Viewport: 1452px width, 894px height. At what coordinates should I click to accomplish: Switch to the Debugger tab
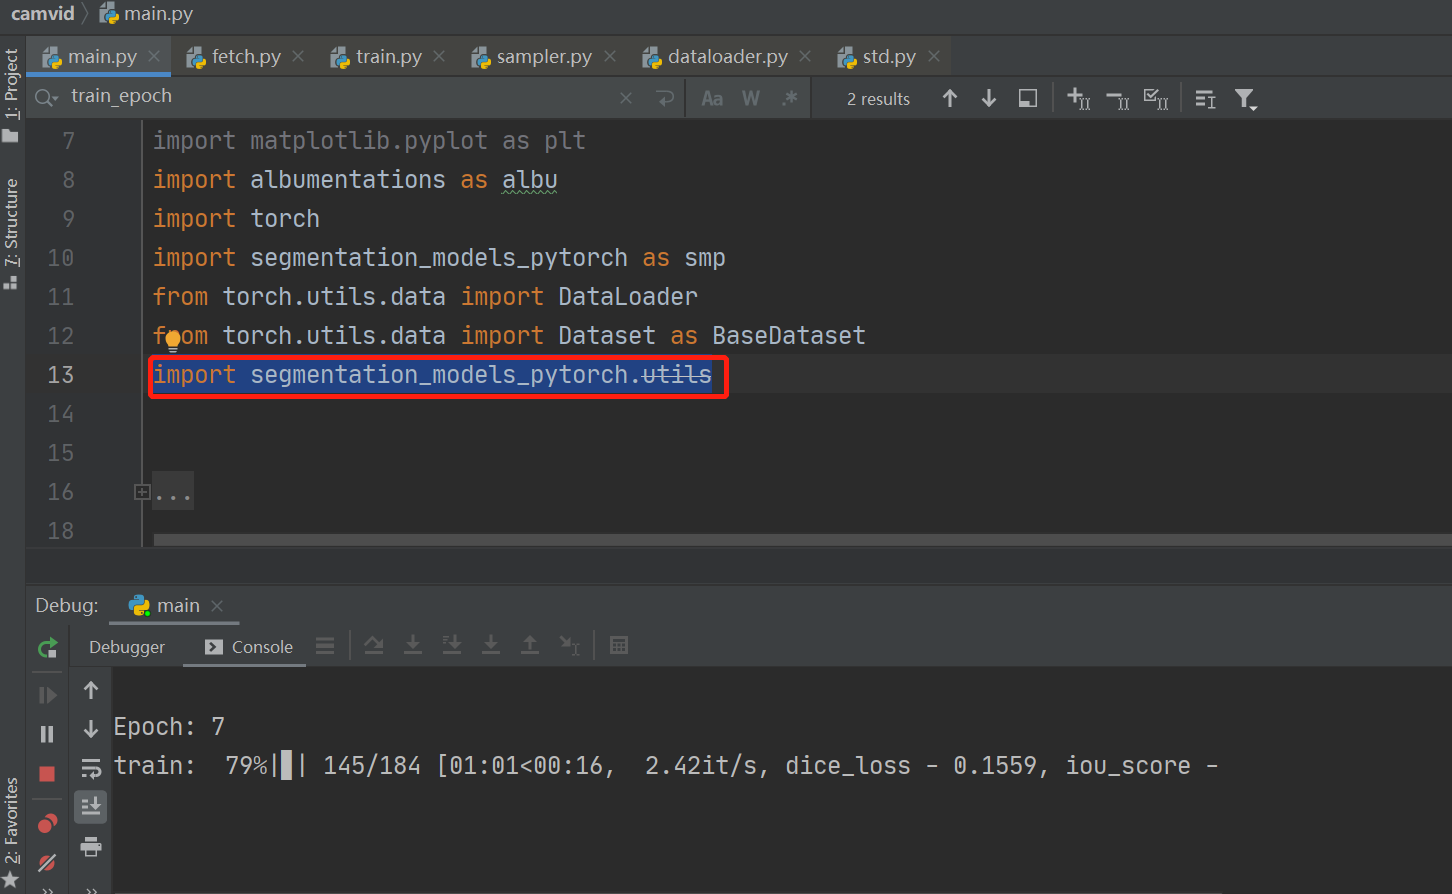[x=126, y=647]
